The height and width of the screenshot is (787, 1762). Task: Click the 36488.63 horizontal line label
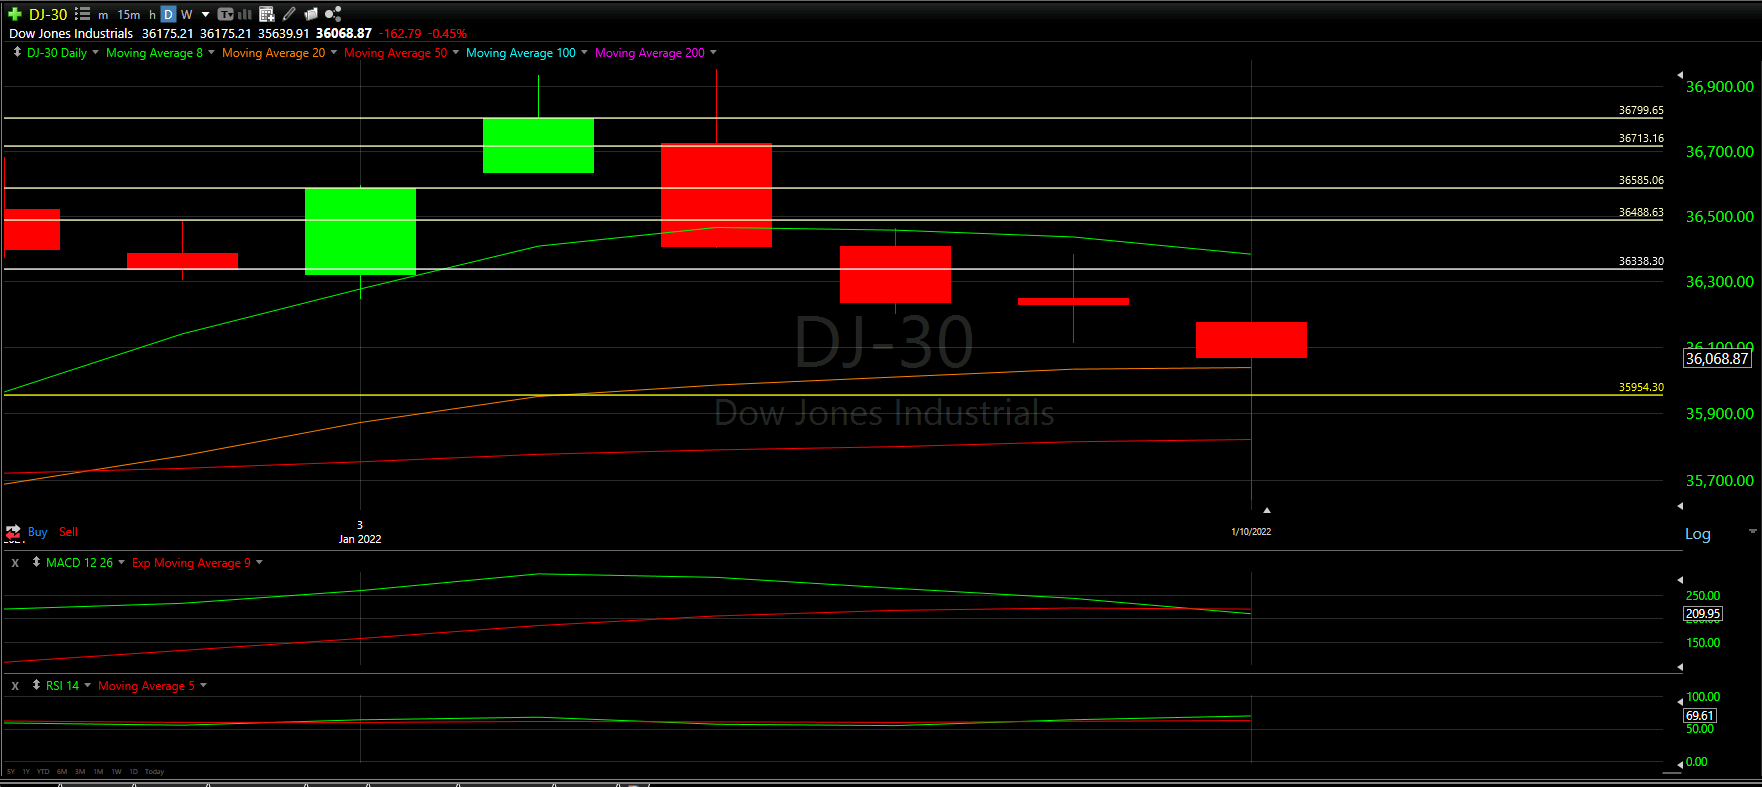click(x=1641, y=213)
